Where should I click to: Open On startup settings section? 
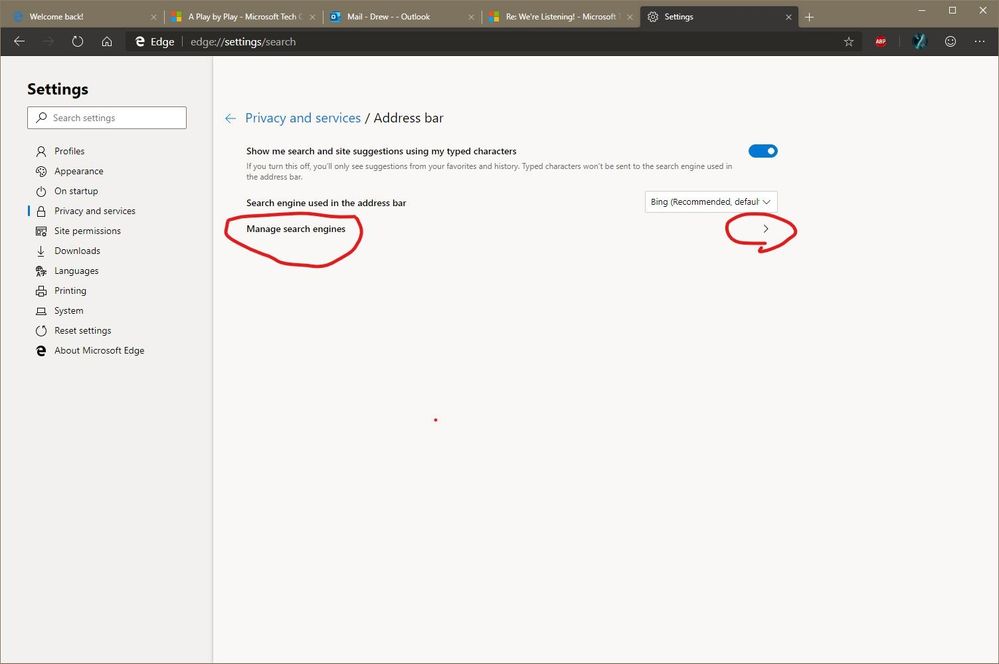[76, 191]
